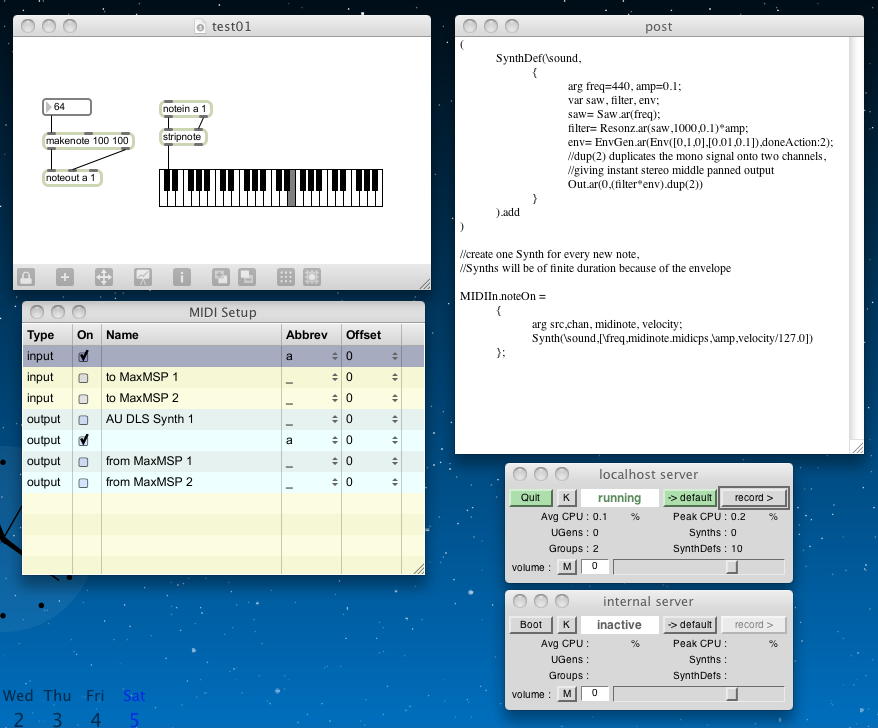Toggle the snap to grid icon
Viewport: 878px width, 728px height.
click(x=312, y=277)
